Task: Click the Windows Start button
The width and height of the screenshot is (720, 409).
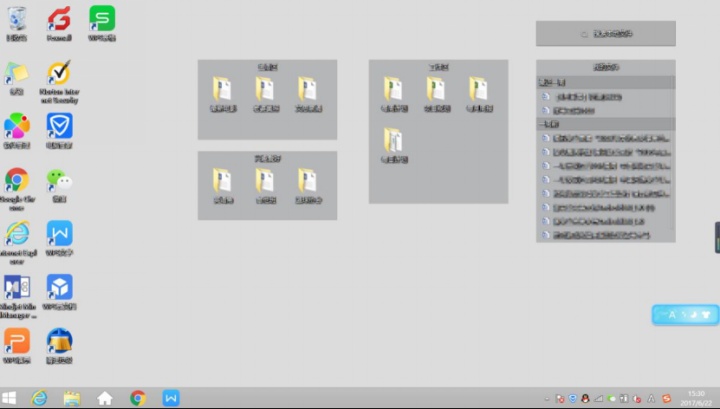Action: (9, 398)
